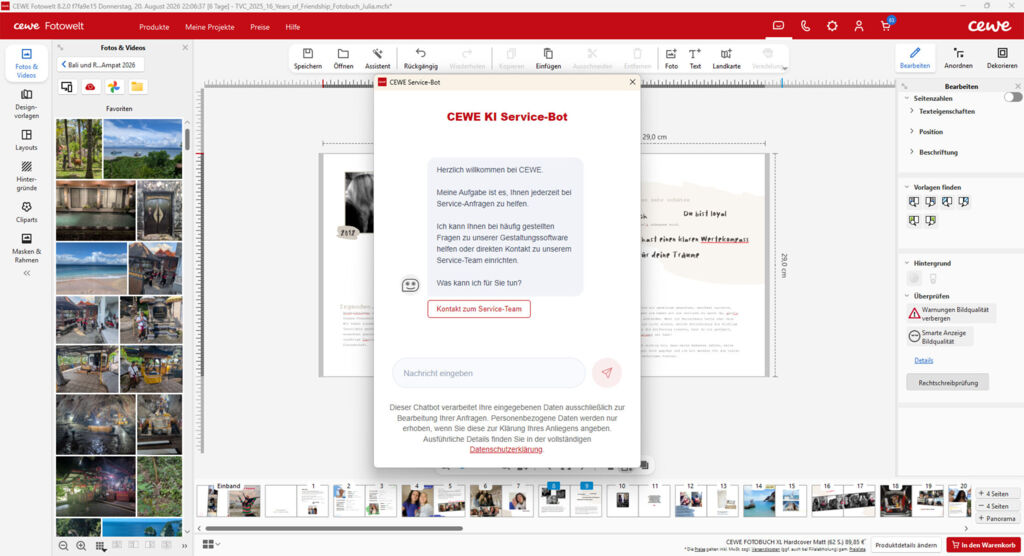Viewport: 1024px width, 556px height.
Task: Open the Designvorlagen sidebar panel
Action: (x=26, y=105)
